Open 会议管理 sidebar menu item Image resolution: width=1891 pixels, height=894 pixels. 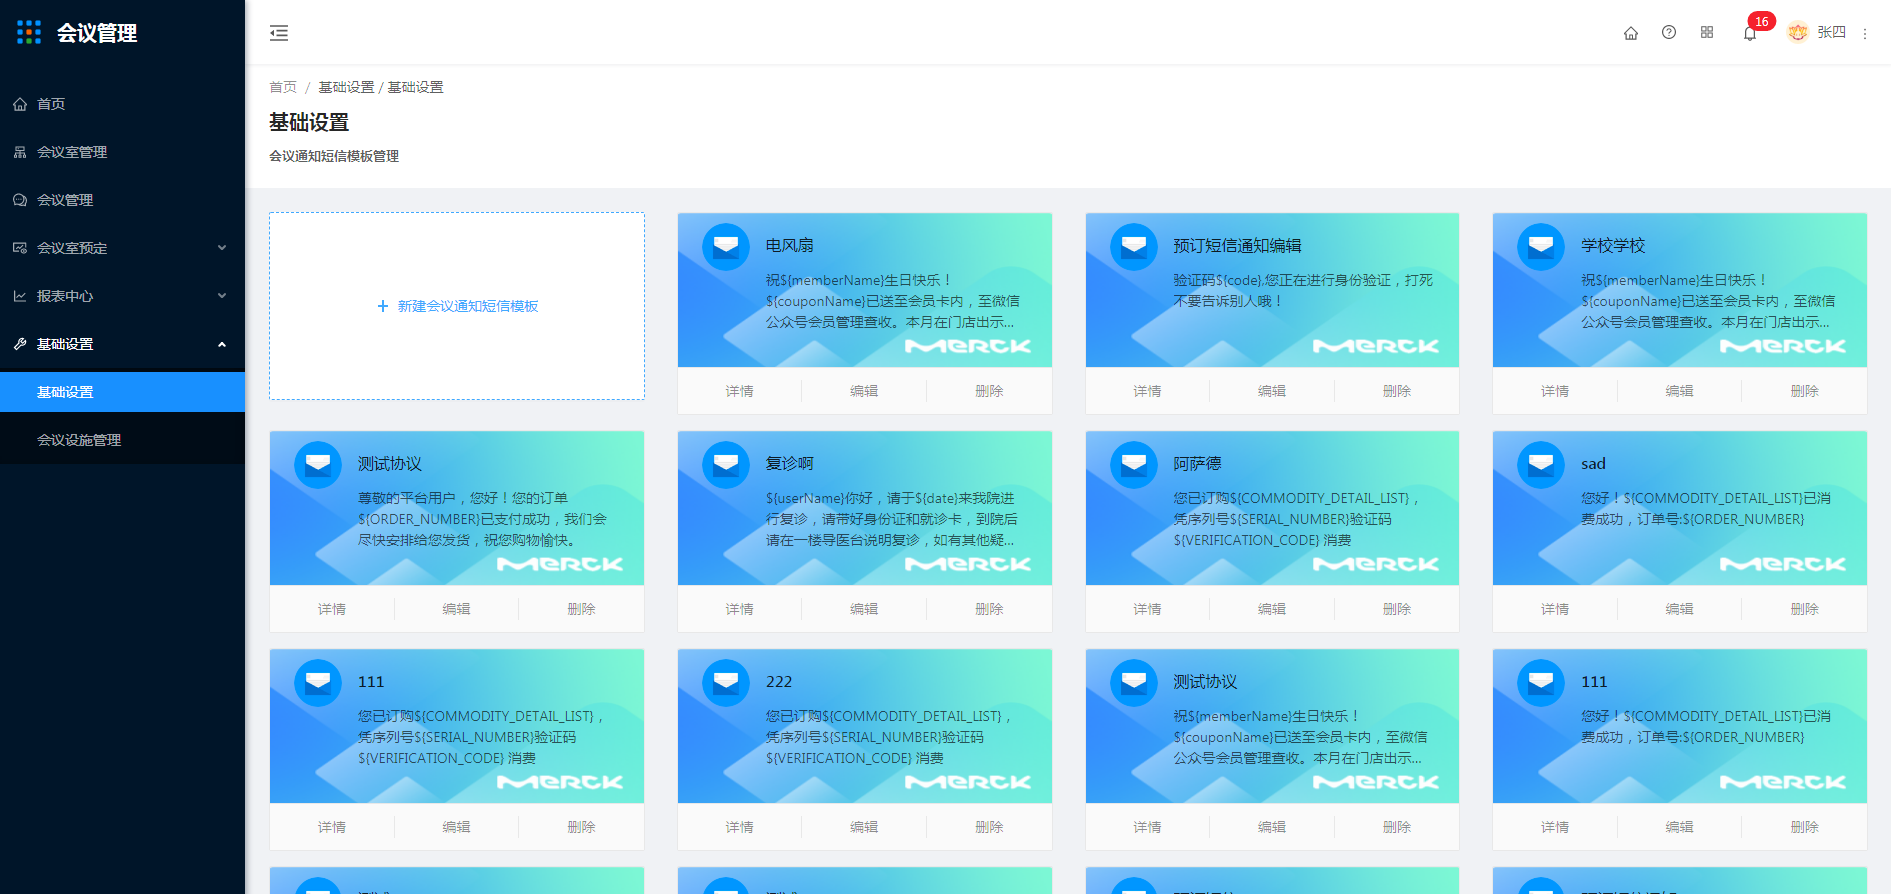[122, 200]
